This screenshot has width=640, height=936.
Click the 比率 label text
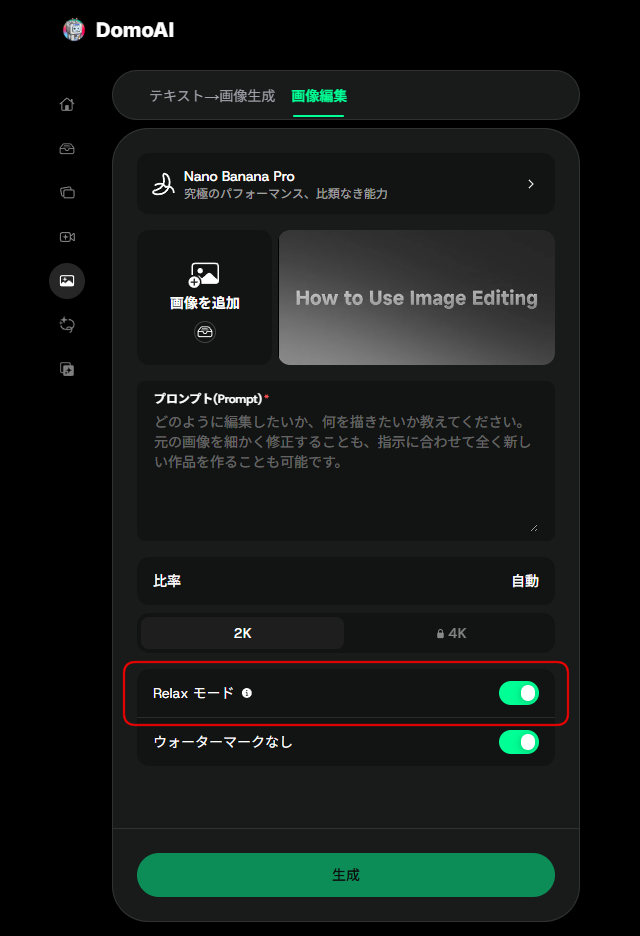point(167,581)
